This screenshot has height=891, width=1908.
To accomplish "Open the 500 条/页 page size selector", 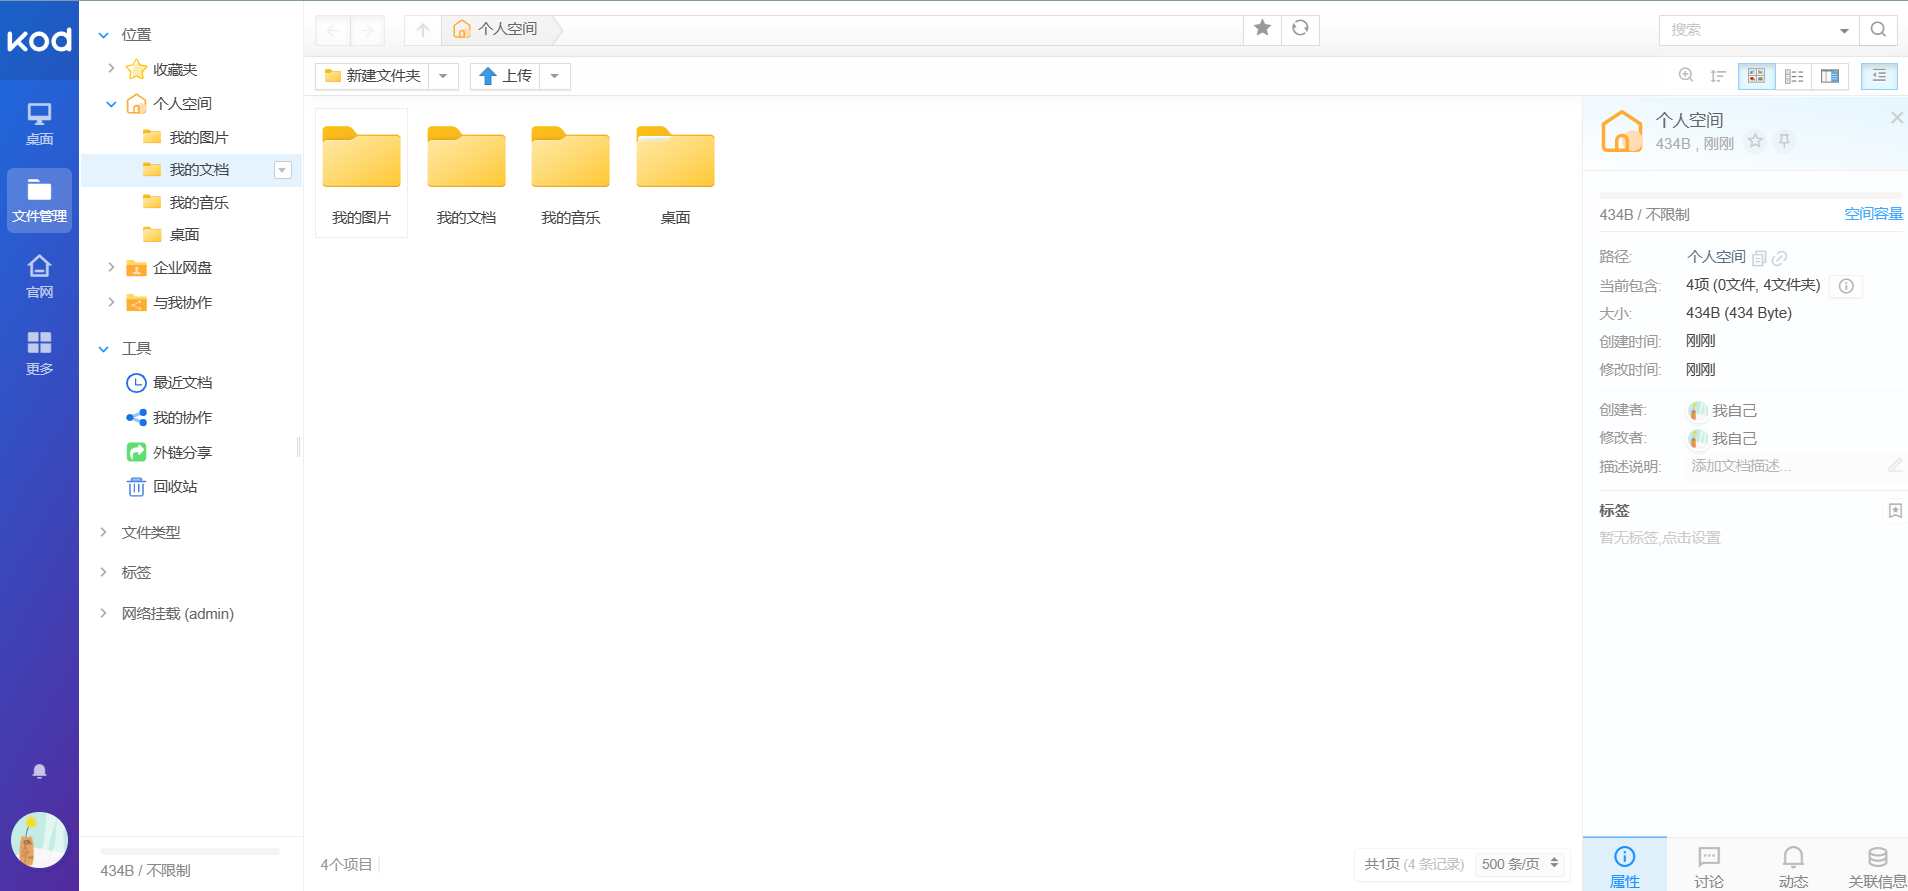I will point(1520,864).
